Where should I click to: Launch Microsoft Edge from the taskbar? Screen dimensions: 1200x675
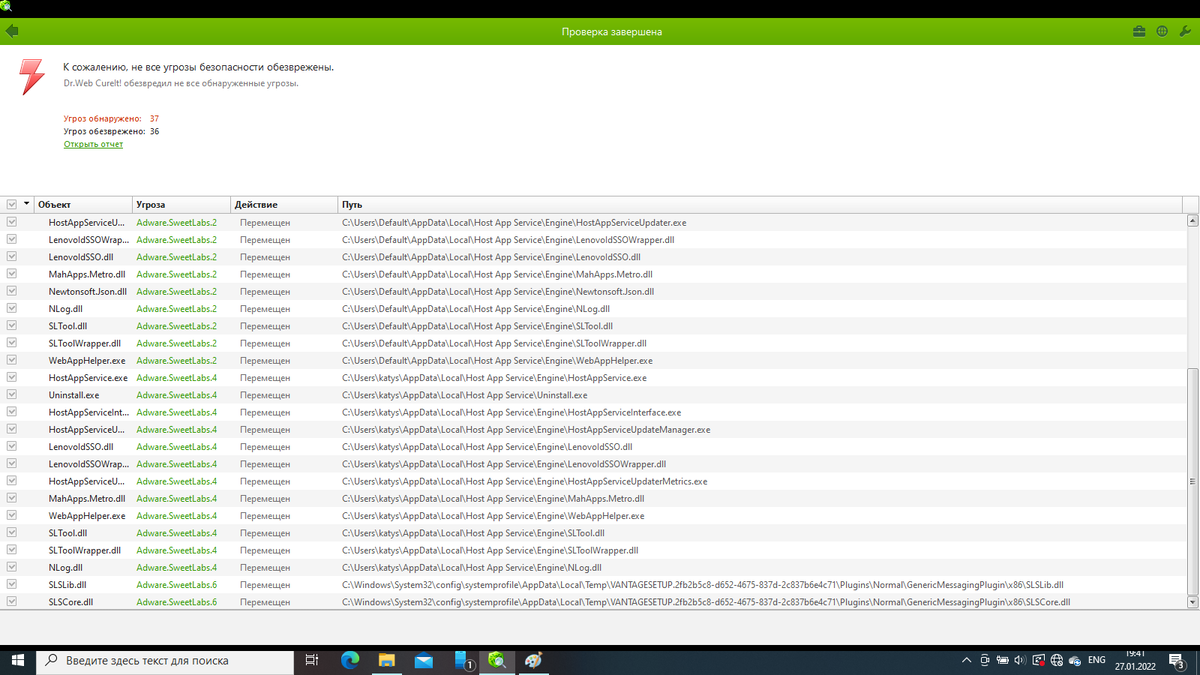[x=350, y=660]
